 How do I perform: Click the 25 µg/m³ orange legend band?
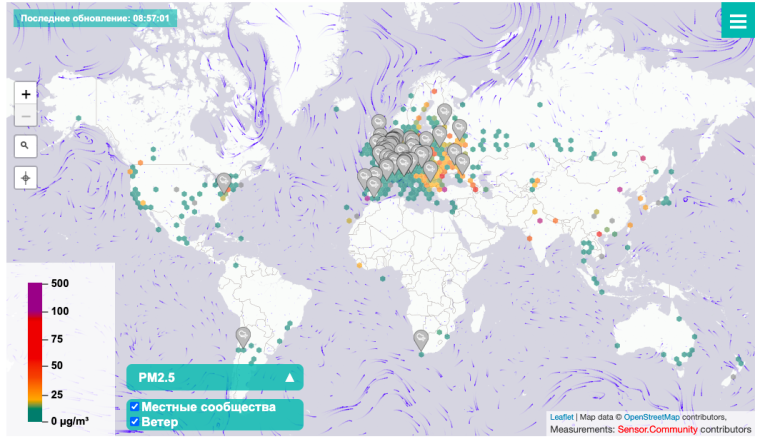coord(34,392)
